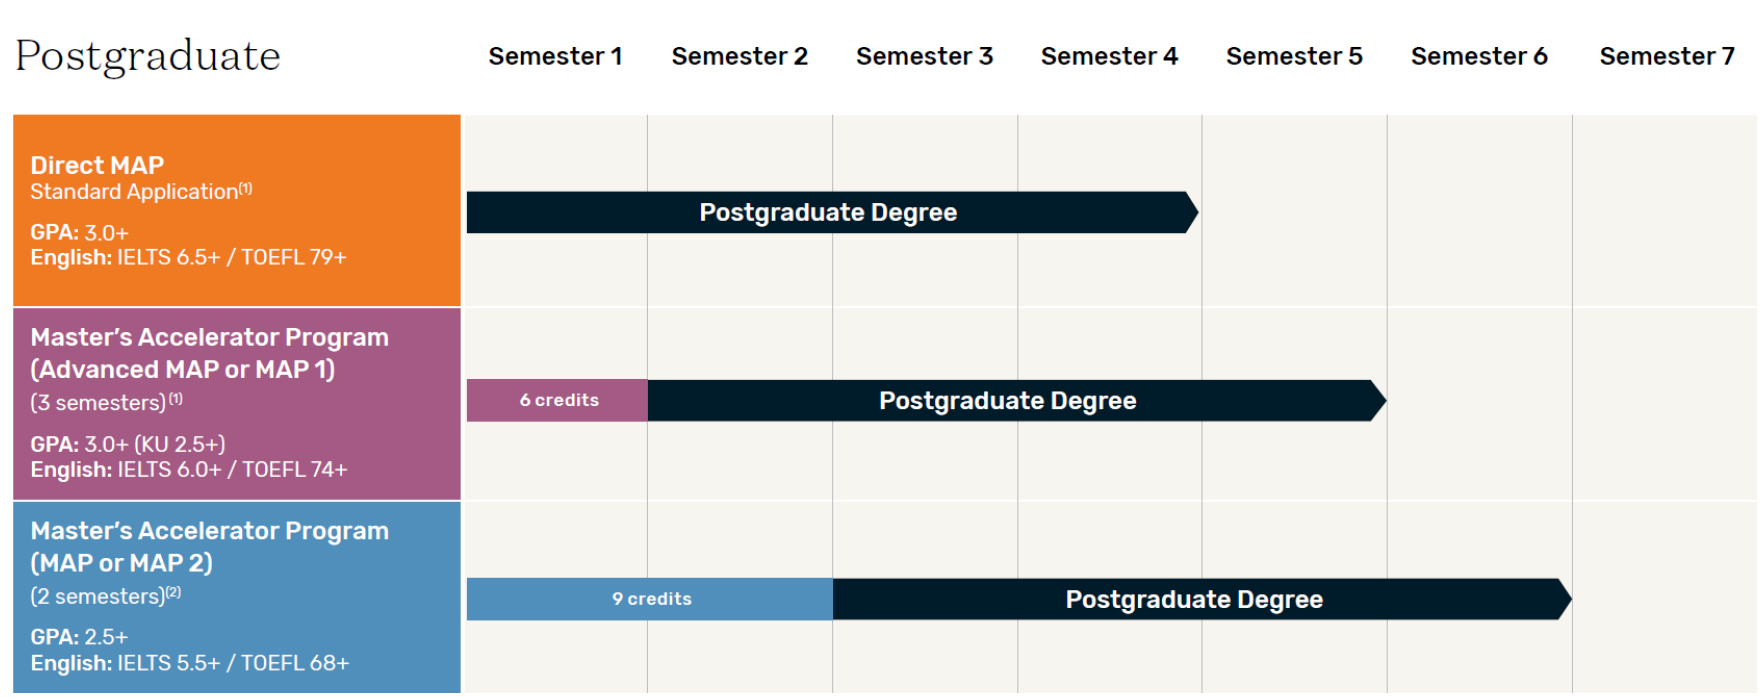Choose the Semester 4 column header
The image size is (1761, 698).
click(x=1109, y=57)
